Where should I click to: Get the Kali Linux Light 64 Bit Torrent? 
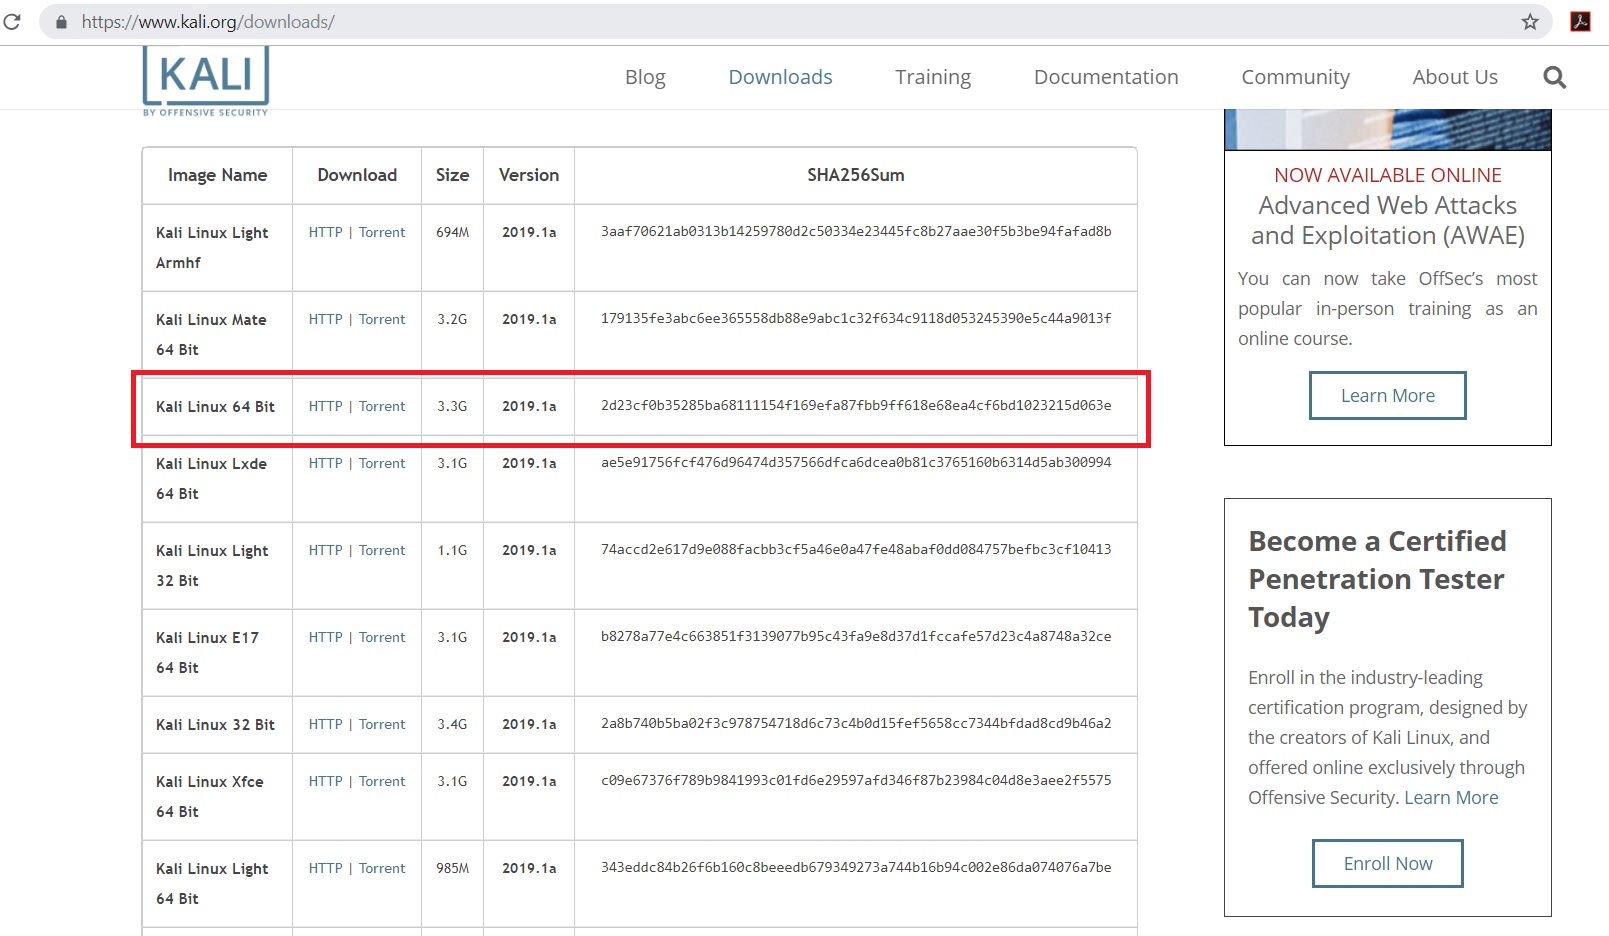(x=382, y=868)
